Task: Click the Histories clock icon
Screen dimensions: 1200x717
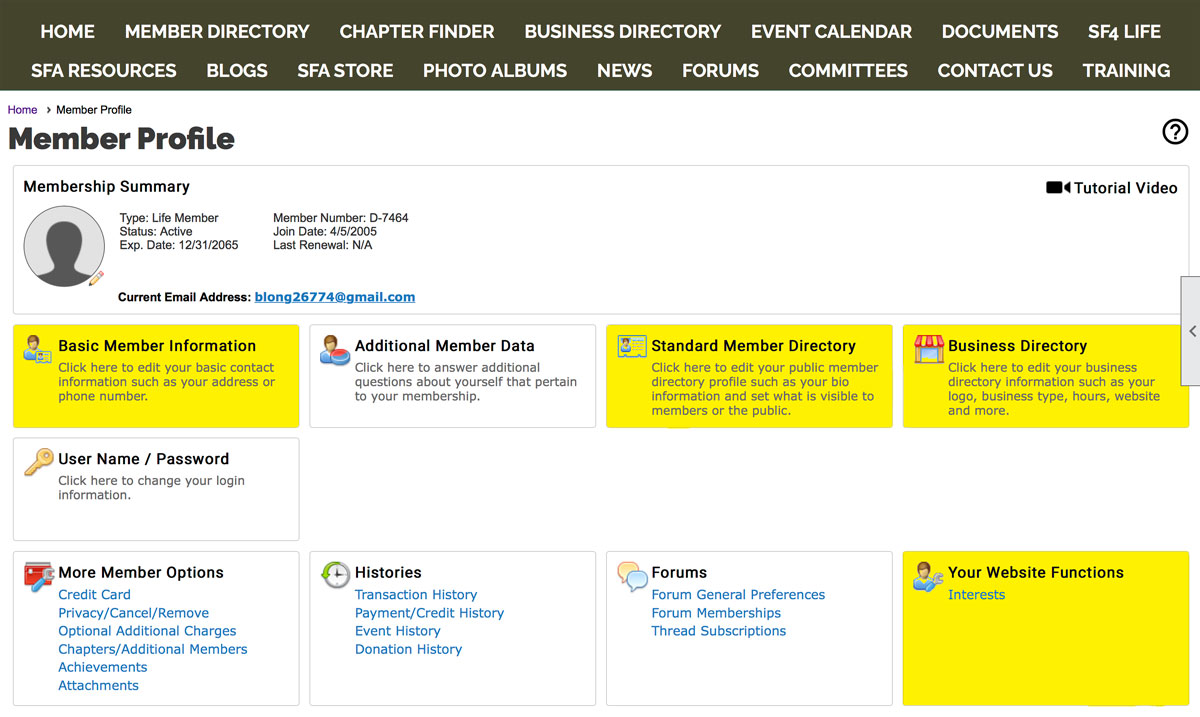Action: tap(335, 575)
